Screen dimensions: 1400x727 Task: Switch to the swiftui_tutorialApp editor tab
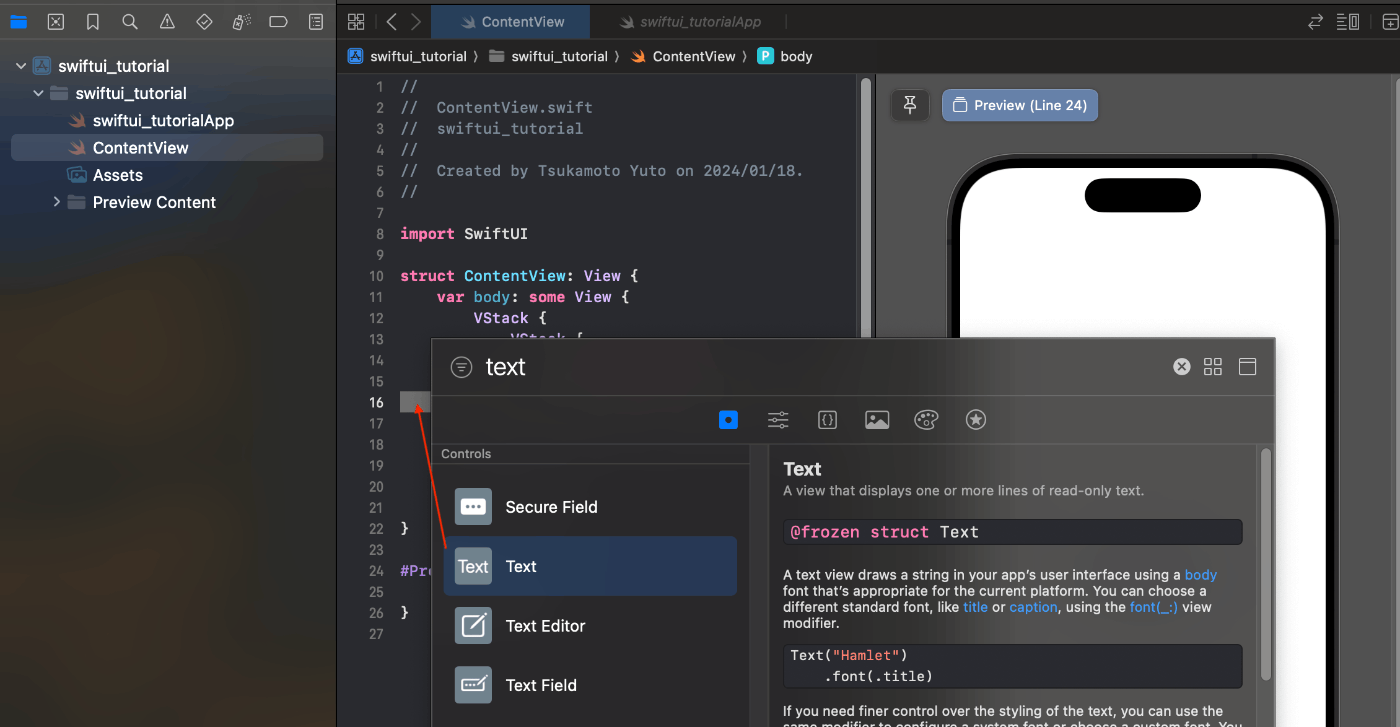coord(689,21)
